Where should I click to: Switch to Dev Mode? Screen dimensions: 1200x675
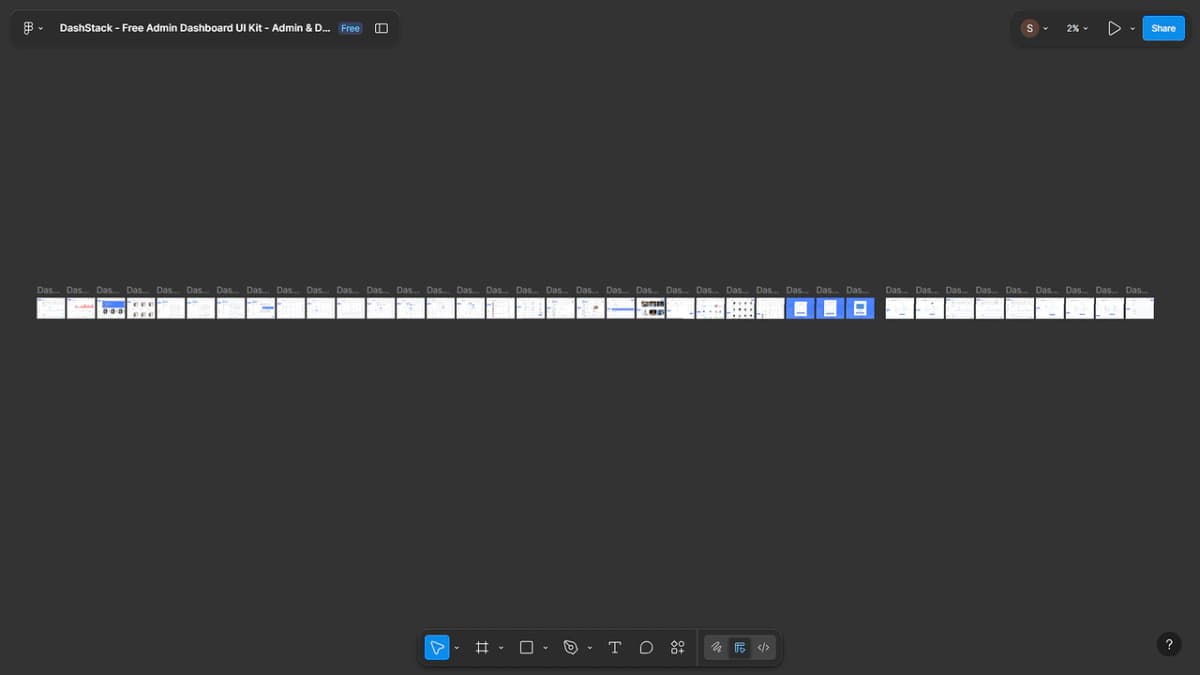click(763, 648)
